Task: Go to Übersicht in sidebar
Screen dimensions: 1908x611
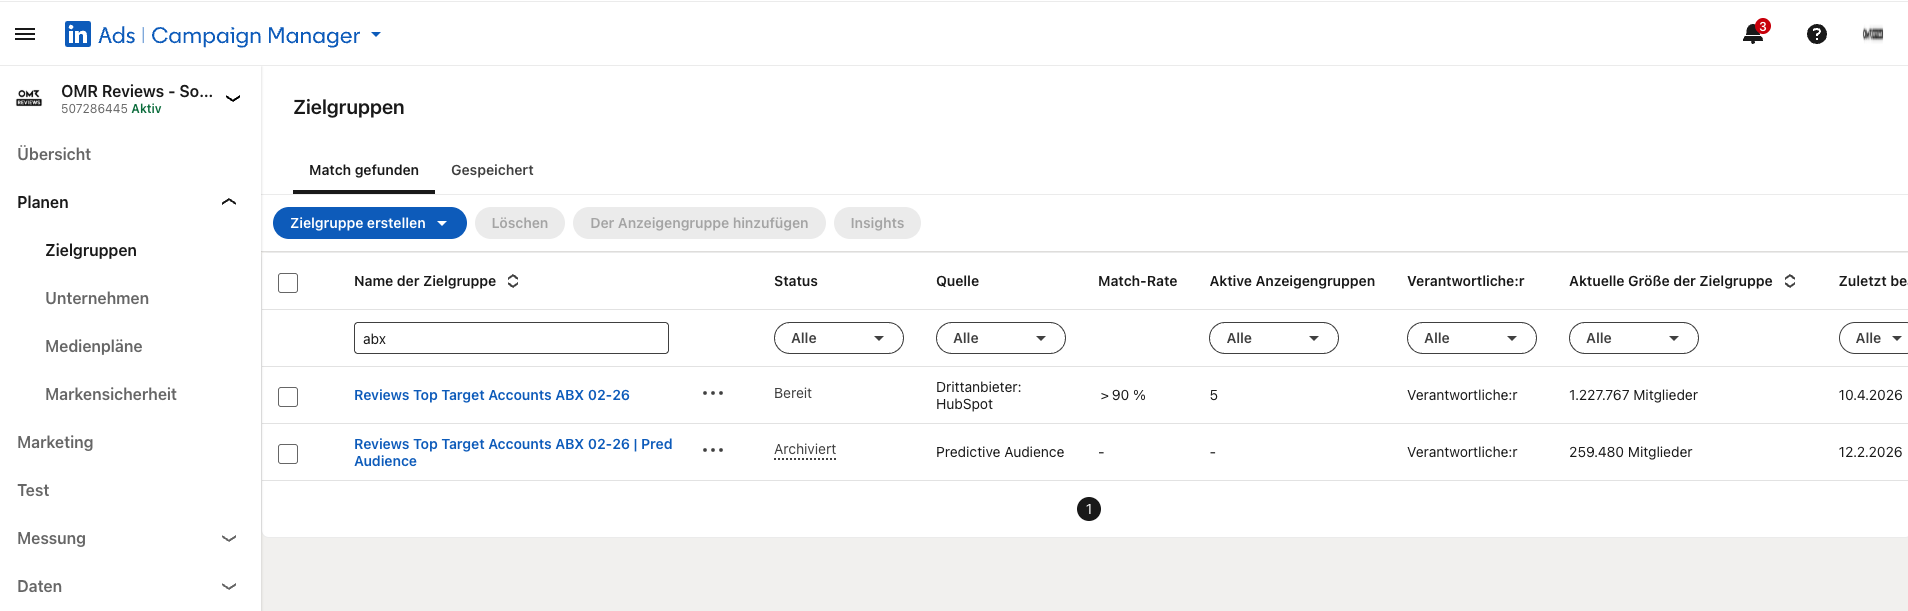Action: (x=54, y=154)
